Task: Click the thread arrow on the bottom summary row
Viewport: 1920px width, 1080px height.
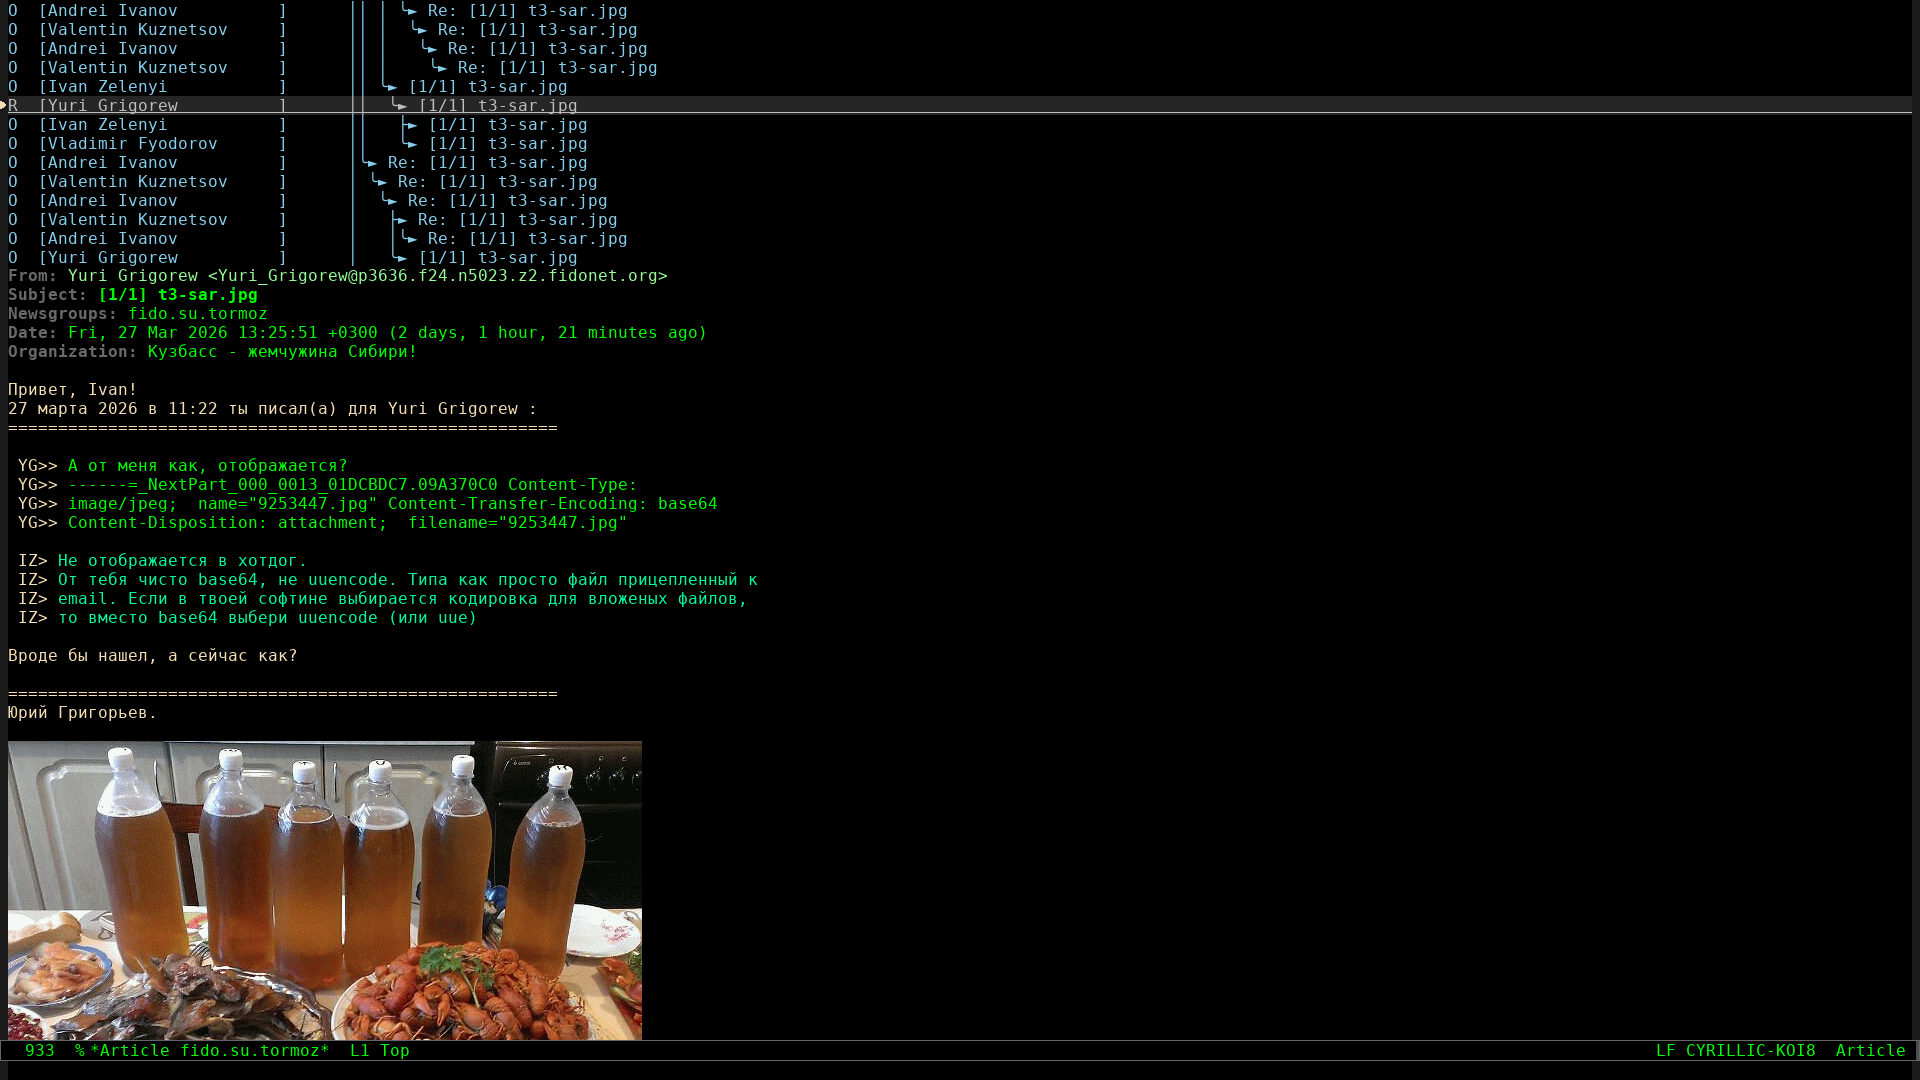Action: pos(400,258)
